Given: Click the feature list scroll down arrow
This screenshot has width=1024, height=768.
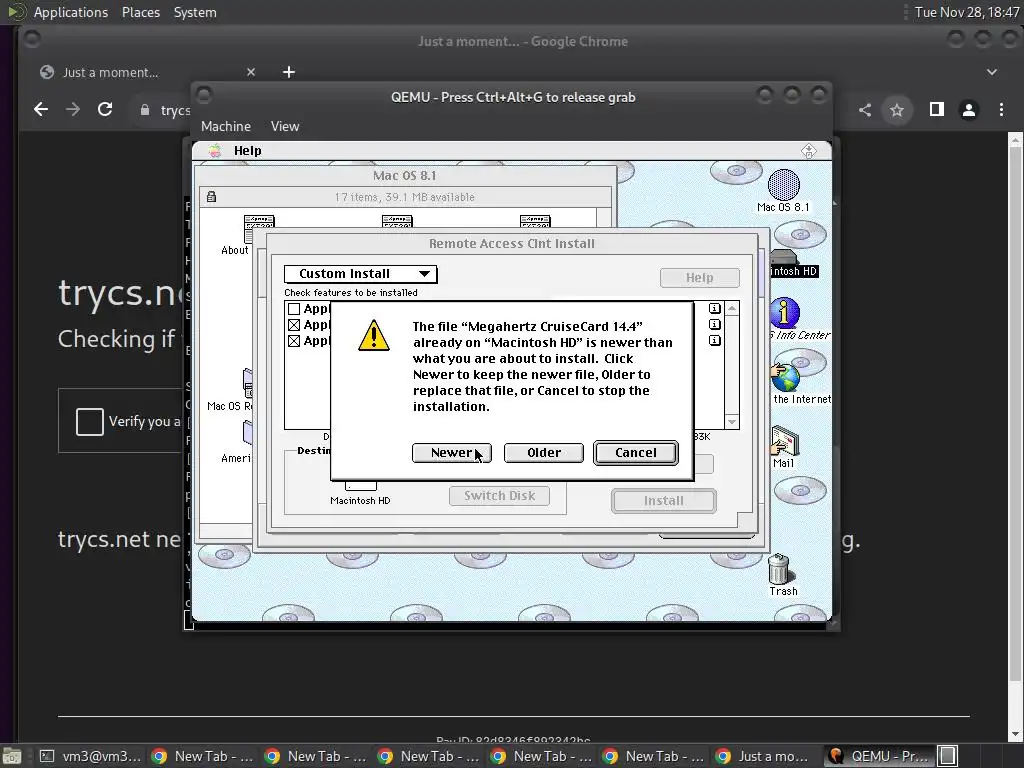Looking at the screenshot, I should (x=732, y=423).
